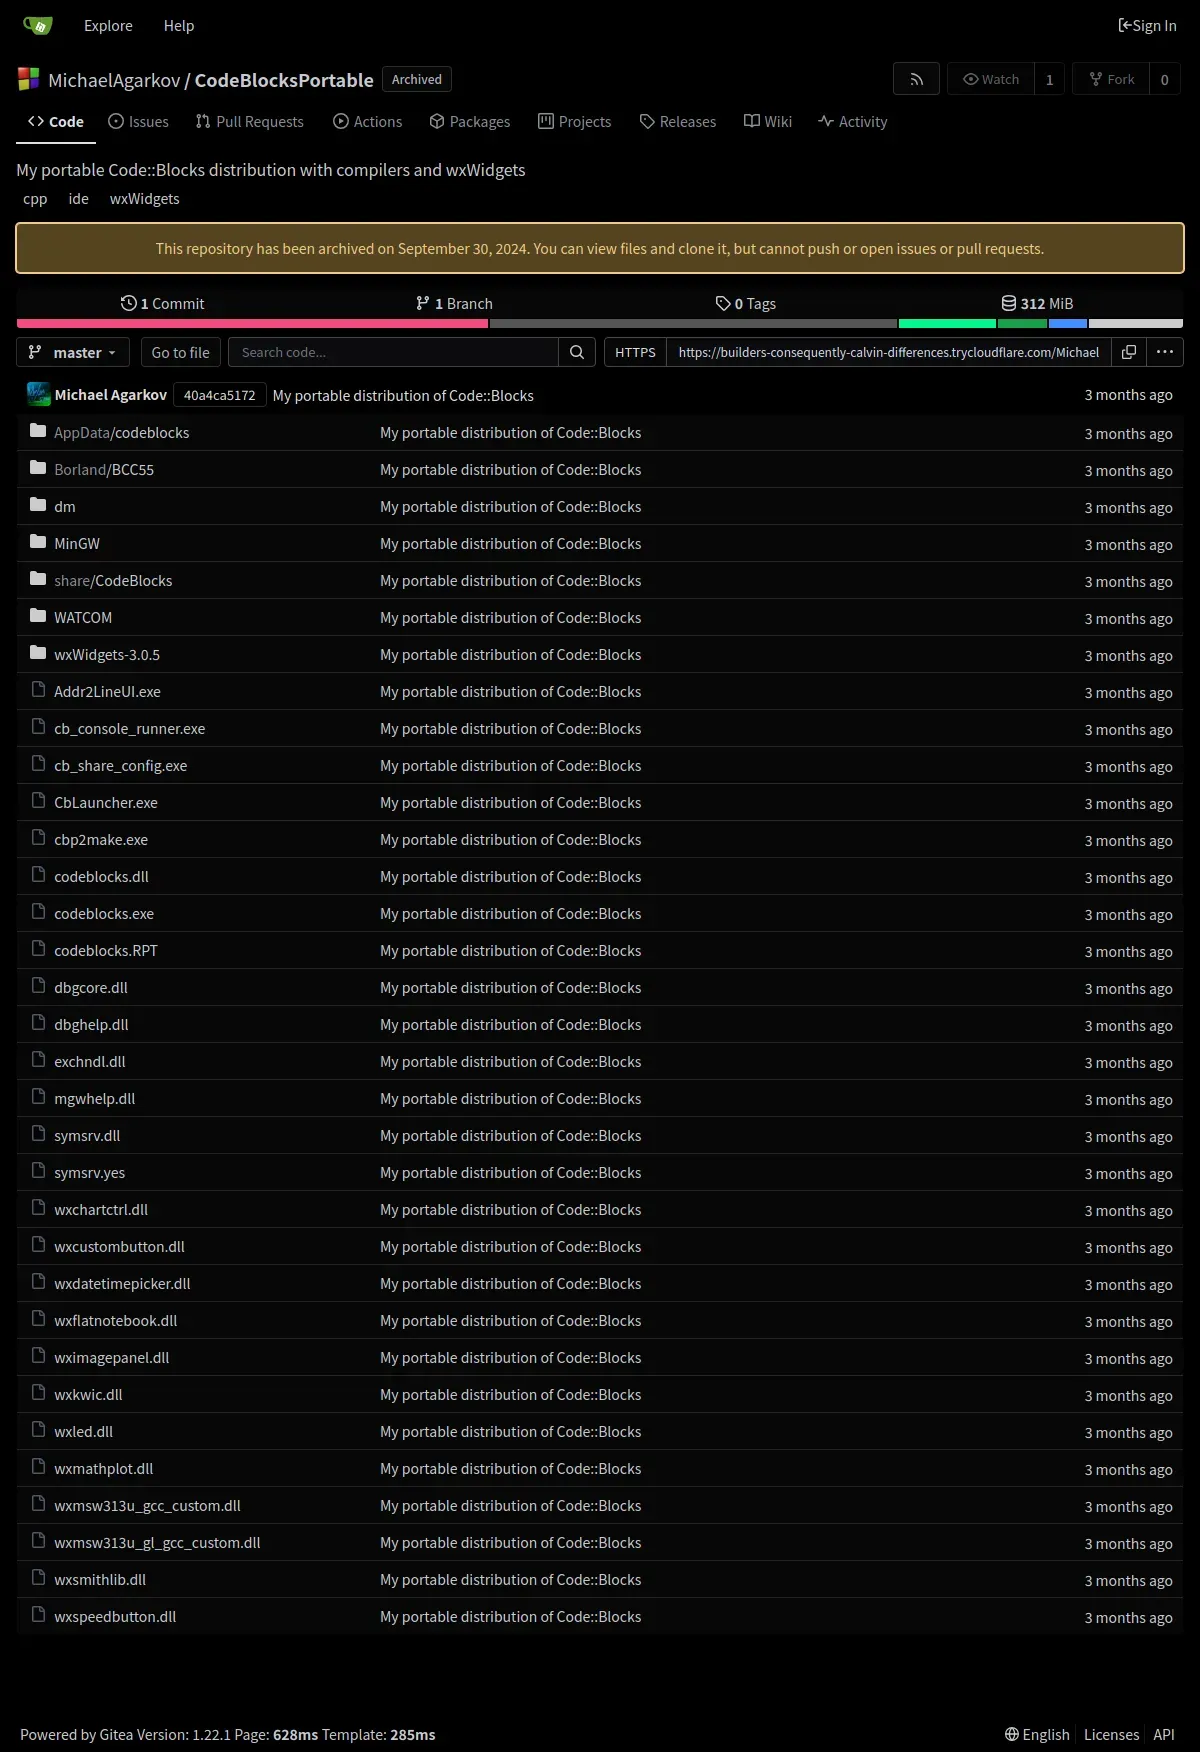Open the MichaelAgarkov owner link
1200x1752 pixels.
pyautogui.click(x=114, y=80)
